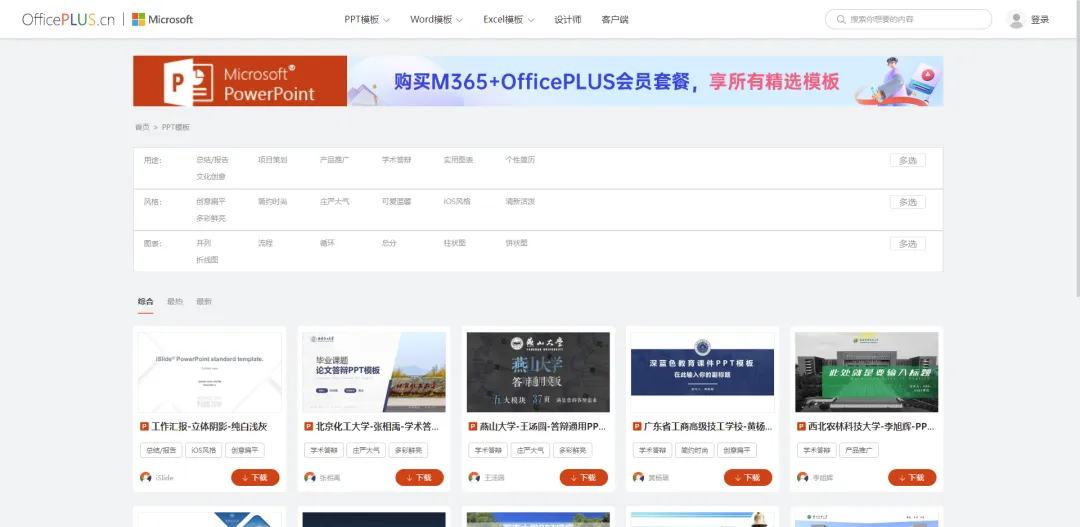
Task: Click the author avatar next to 王汤圆
Action: (x=474, y=477)
